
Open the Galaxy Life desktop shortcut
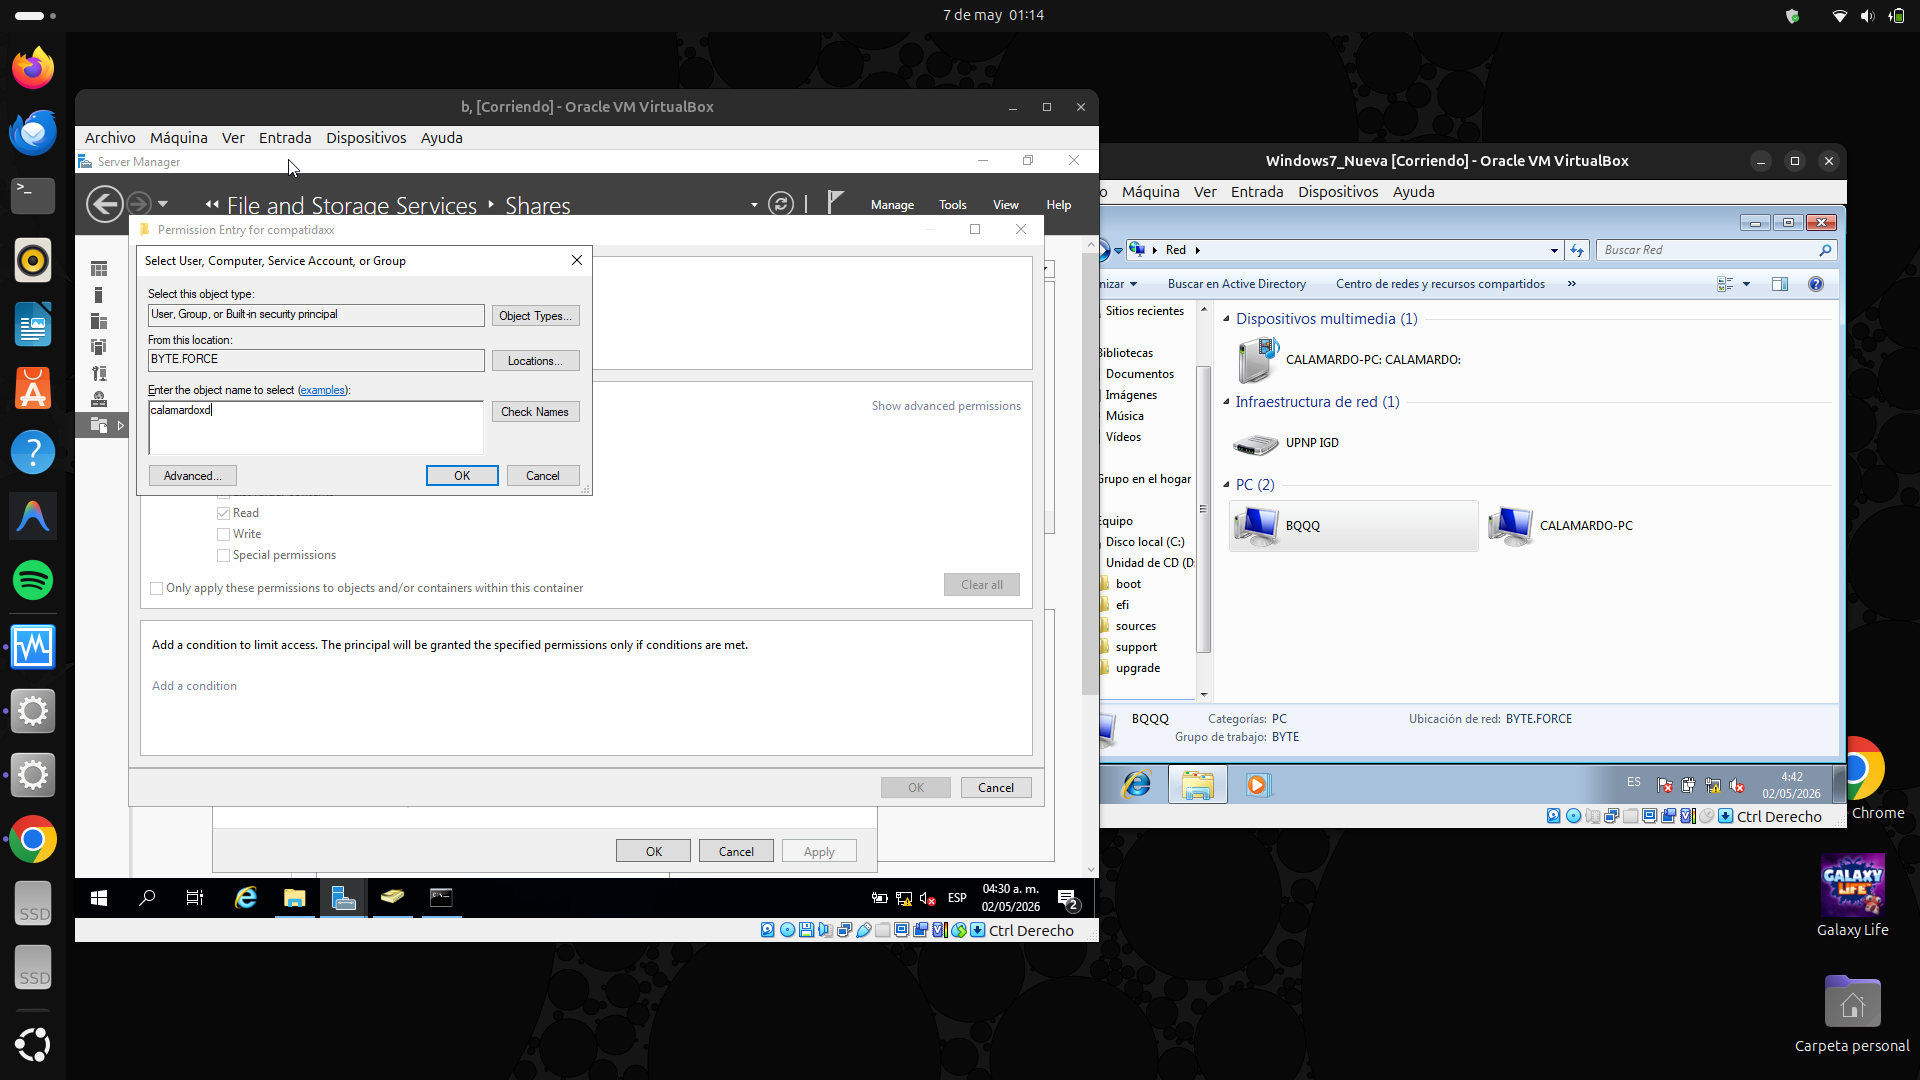click(1853, 895)
